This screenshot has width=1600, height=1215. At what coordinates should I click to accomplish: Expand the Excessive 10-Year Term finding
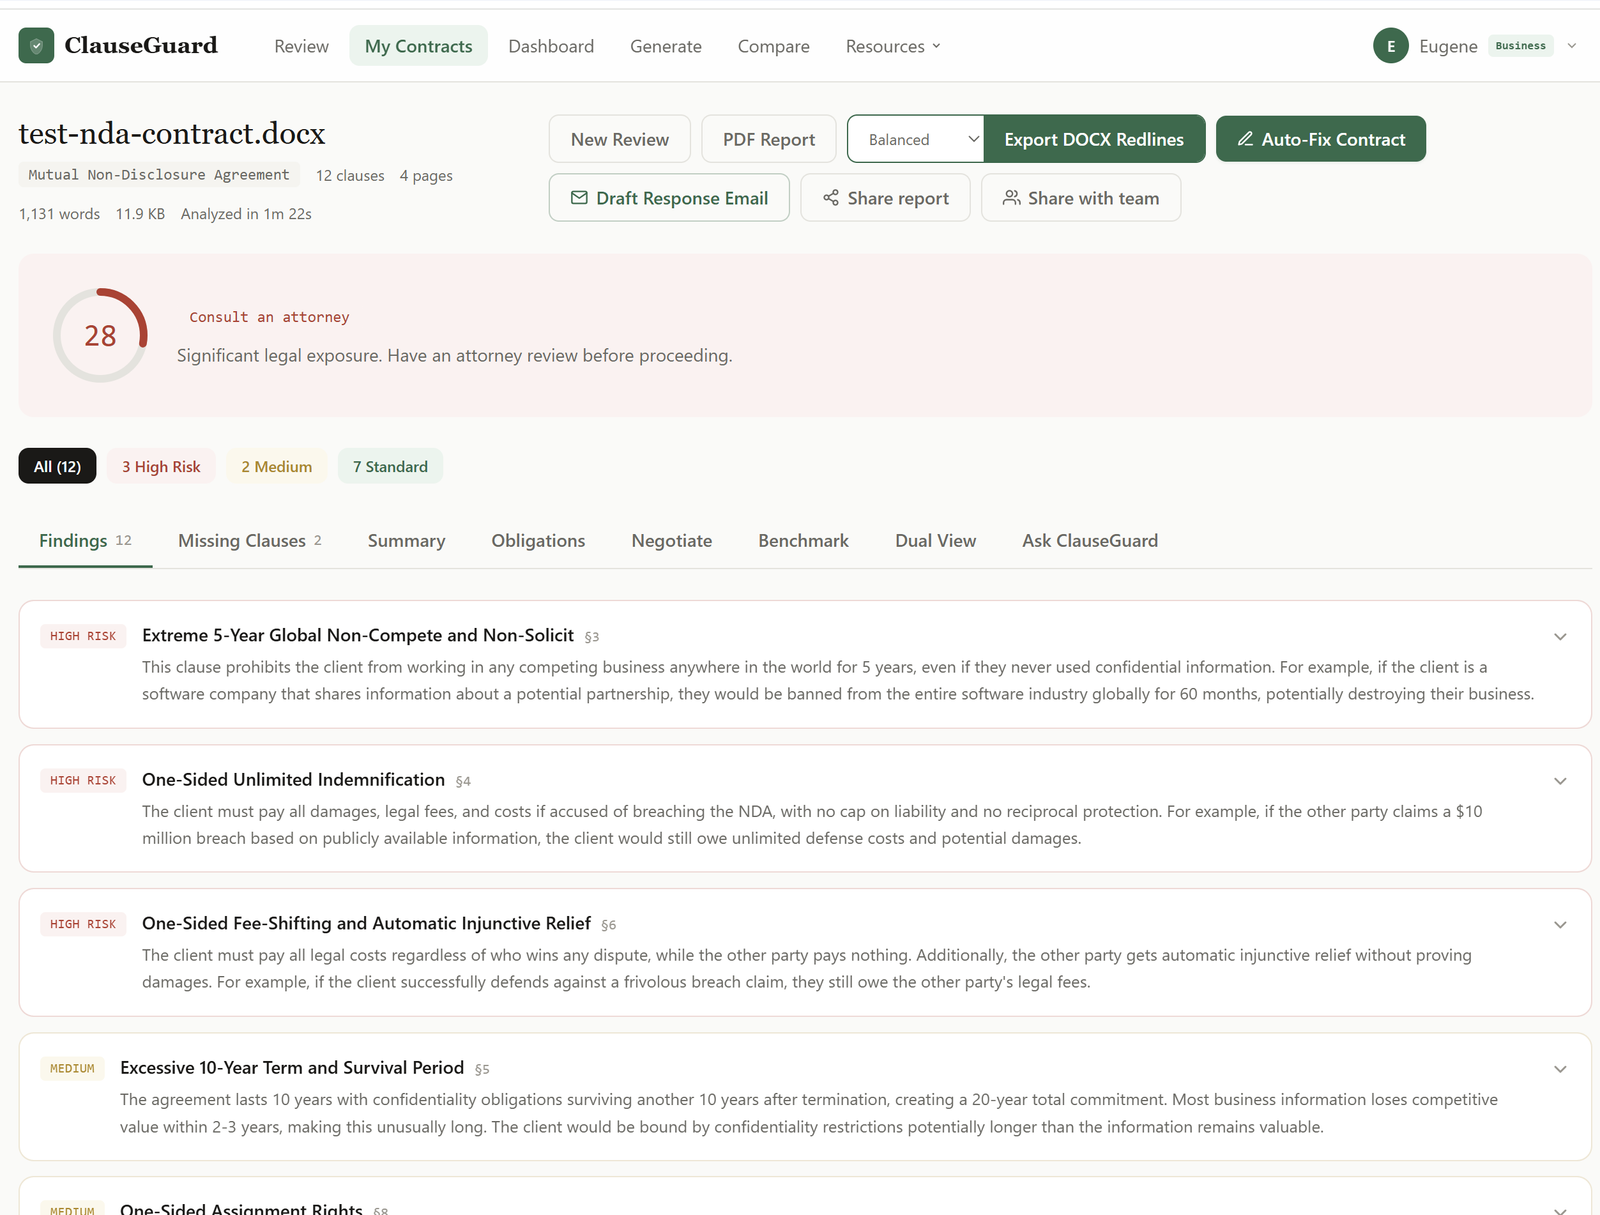pos(1559,1069)
